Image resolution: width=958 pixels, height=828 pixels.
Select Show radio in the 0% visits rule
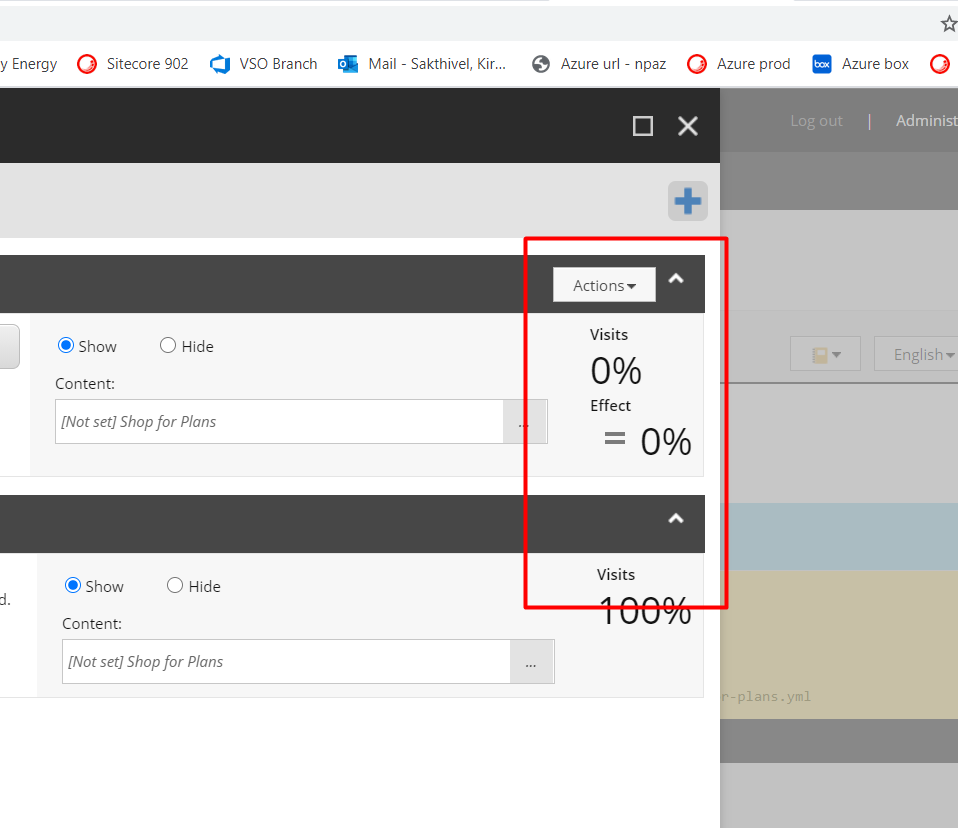[66, 346]
